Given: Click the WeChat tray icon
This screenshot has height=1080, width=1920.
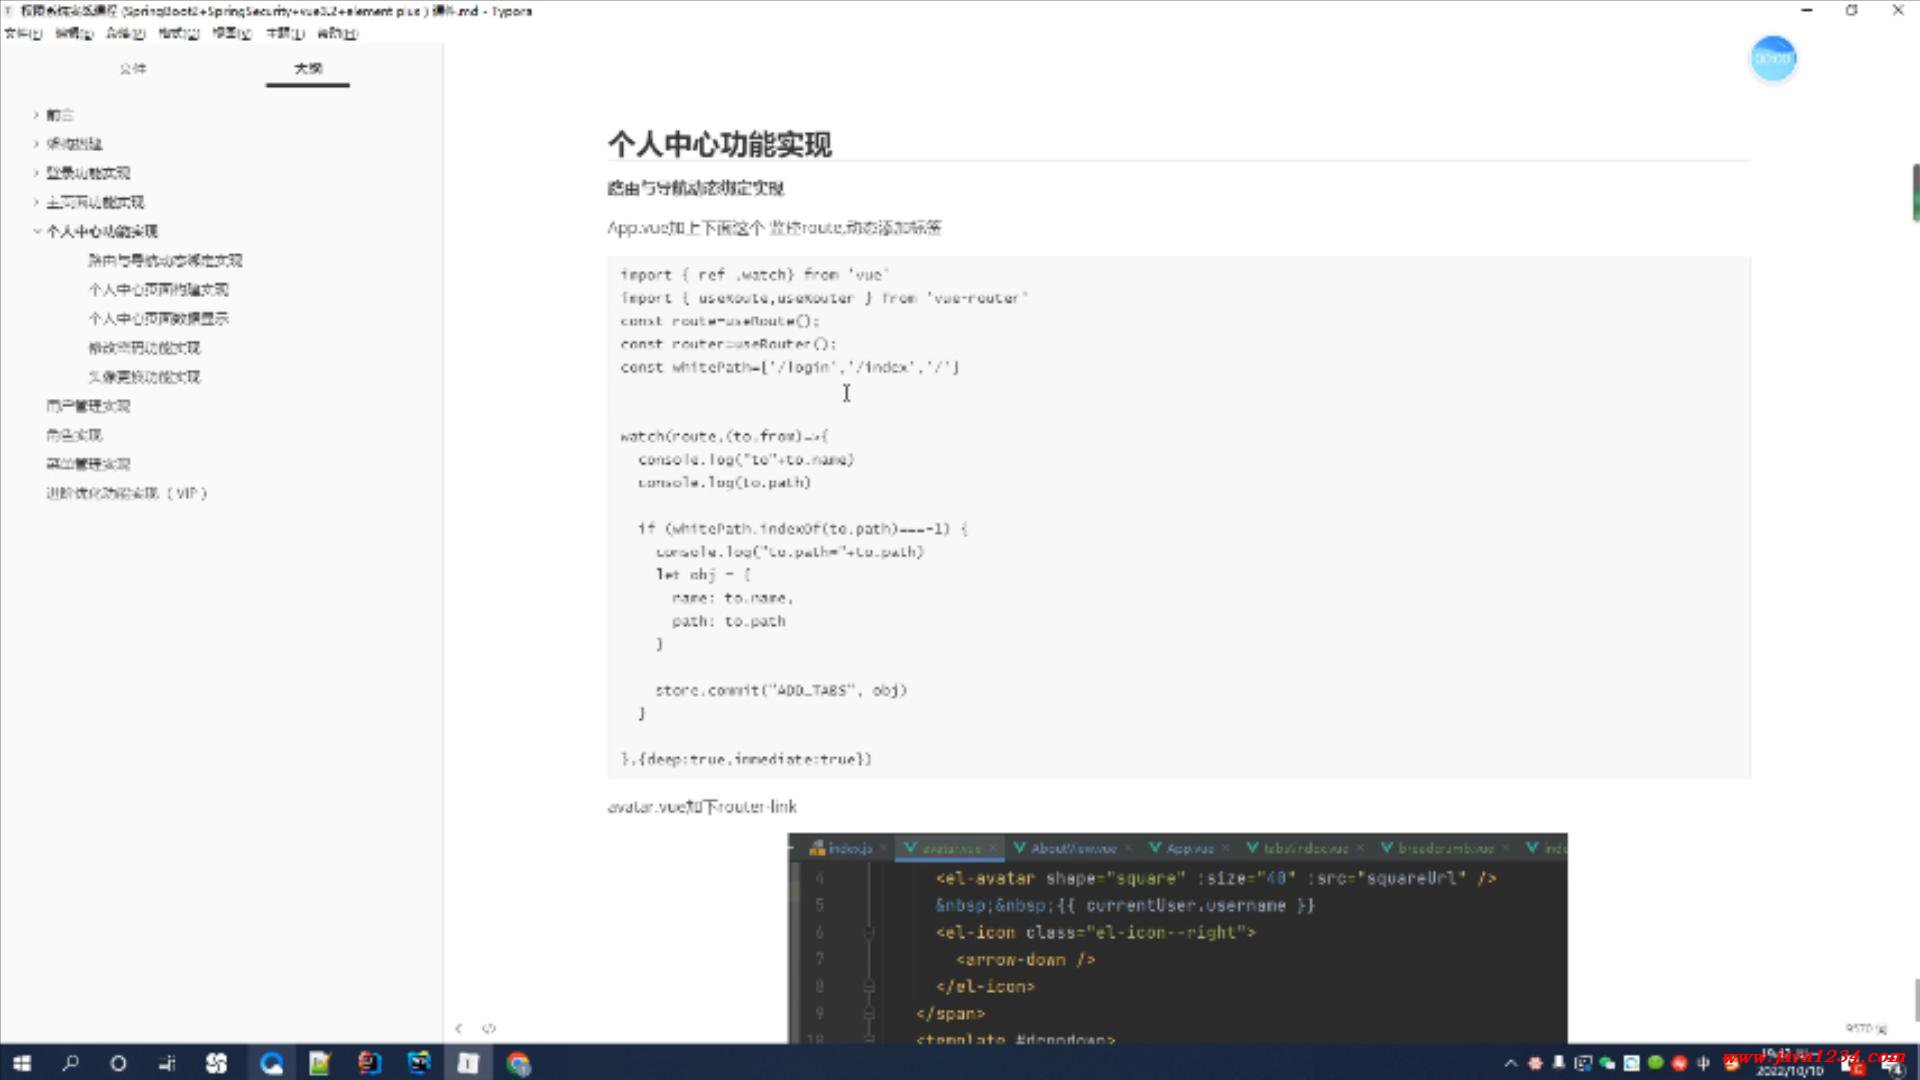Looking at the screenshot, I should (1607, 1063).
